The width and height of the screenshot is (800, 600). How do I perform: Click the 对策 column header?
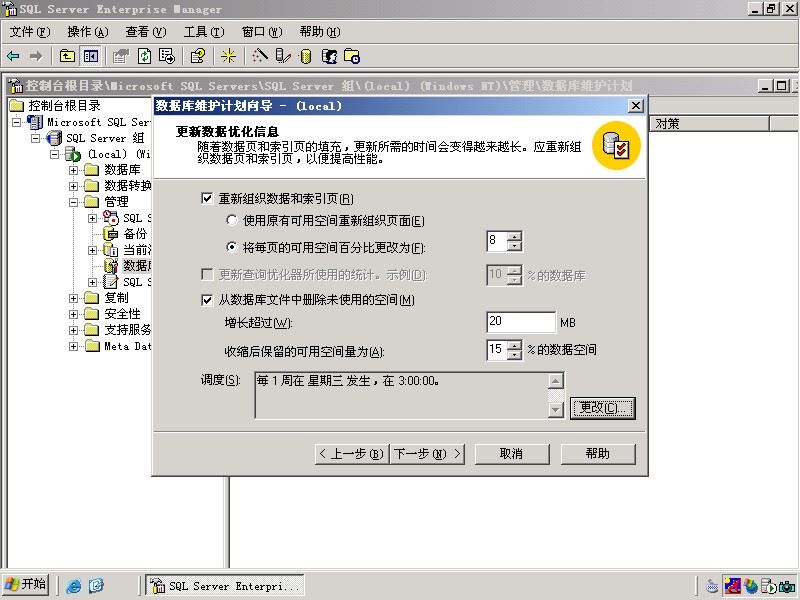coord(709,123)
